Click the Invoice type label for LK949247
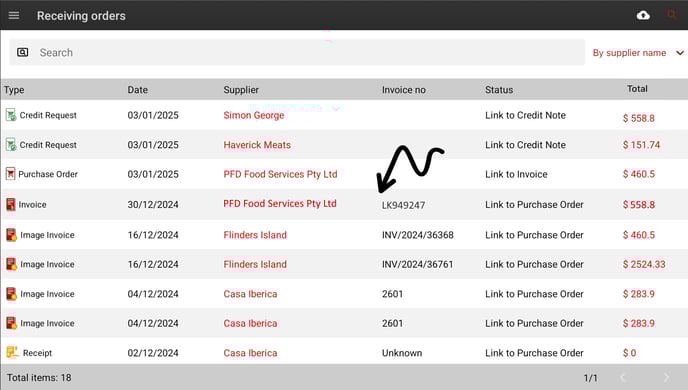This screenshot has height=390, width=688. pyautogui.click(x=32, y=204)
